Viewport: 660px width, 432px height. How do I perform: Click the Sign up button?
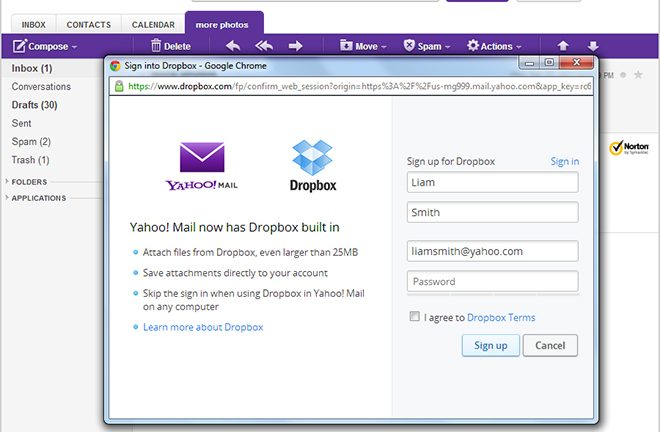[x=491, y=345]
